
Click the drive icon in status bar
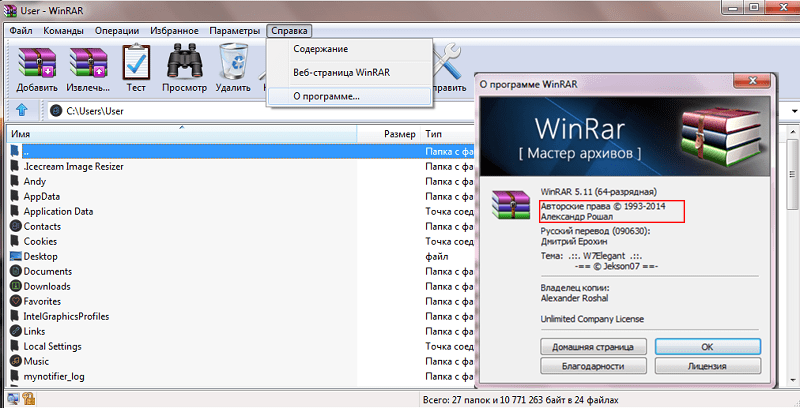12,399
